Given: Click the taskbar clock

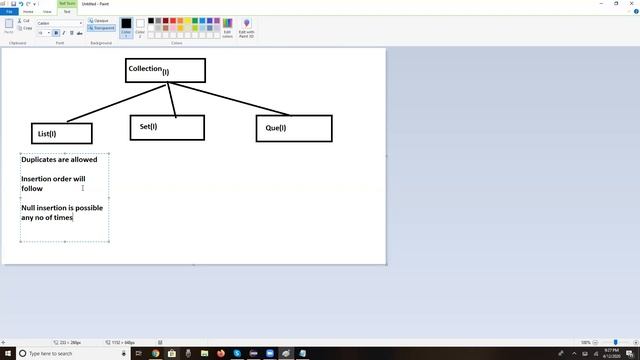Looking at the screenshot, I should pyautogui.click(x=611, y=353).
